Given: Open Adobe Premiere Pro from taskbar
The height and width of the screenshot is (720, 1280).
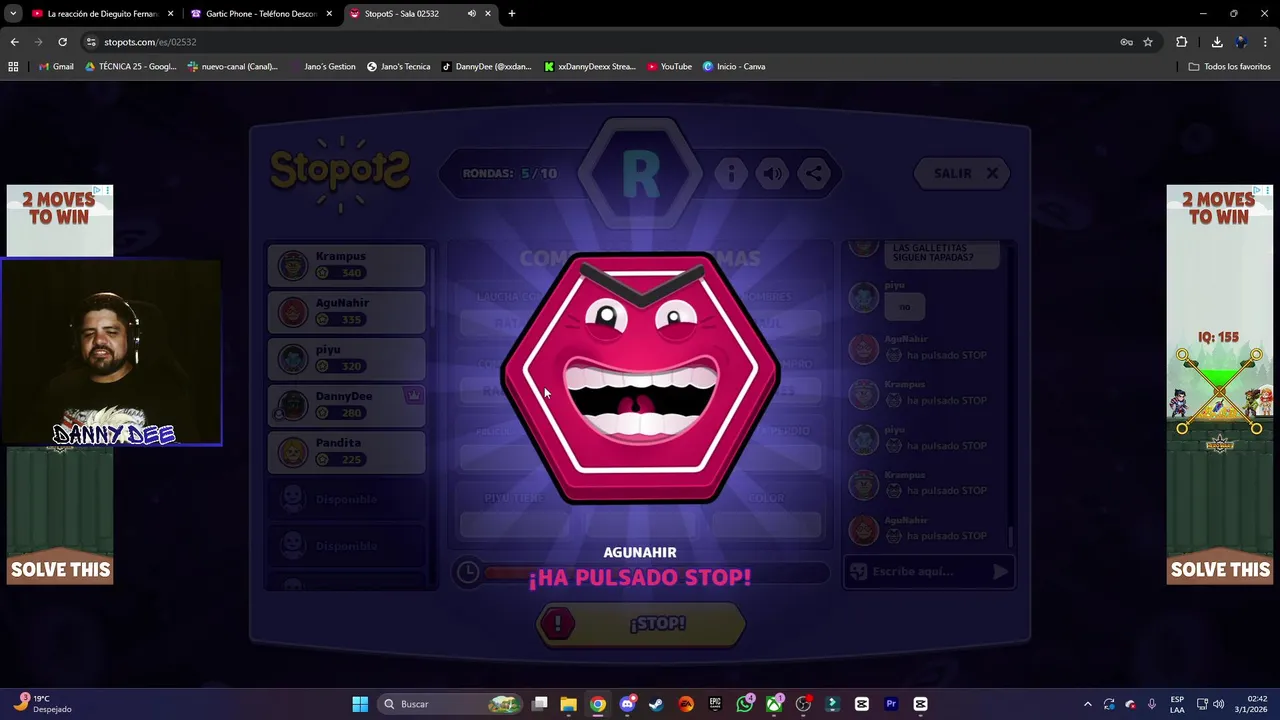Looking at the screenshot, I should [891, 704].
